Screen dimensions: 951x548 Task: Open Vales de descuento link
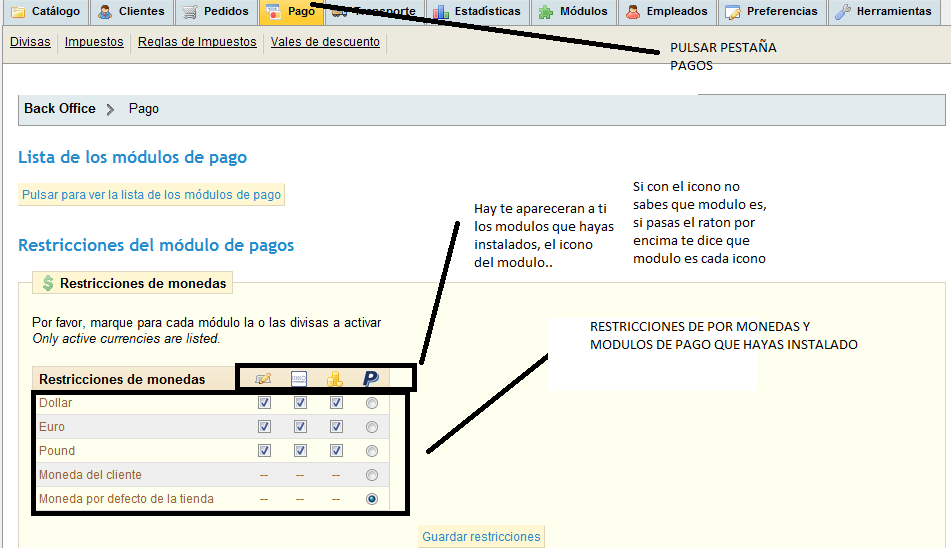(x=325, y=42)
